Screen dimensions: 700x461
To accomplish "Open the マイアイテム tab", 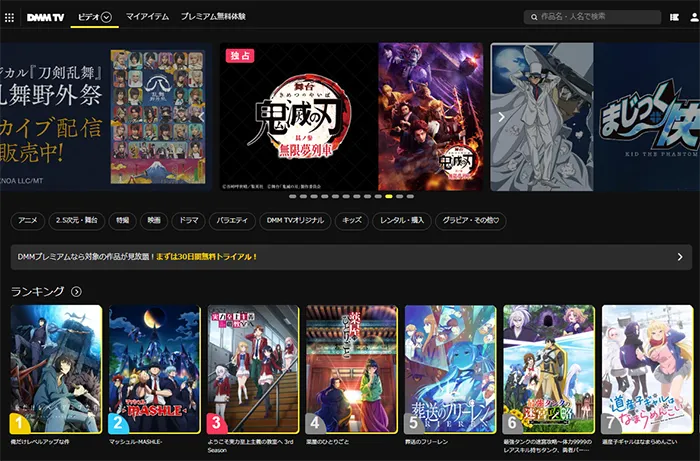I will pos(147,17).
